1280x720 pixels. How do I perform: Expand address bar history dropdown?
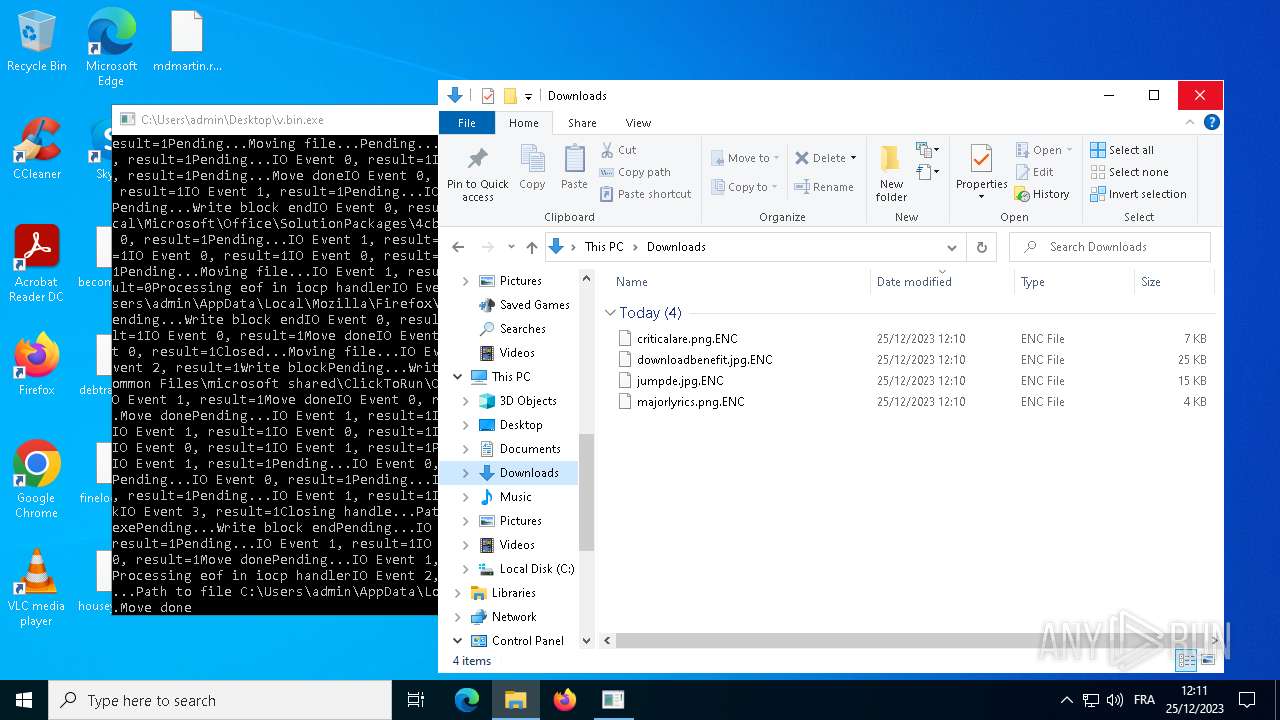pos(951,247)
